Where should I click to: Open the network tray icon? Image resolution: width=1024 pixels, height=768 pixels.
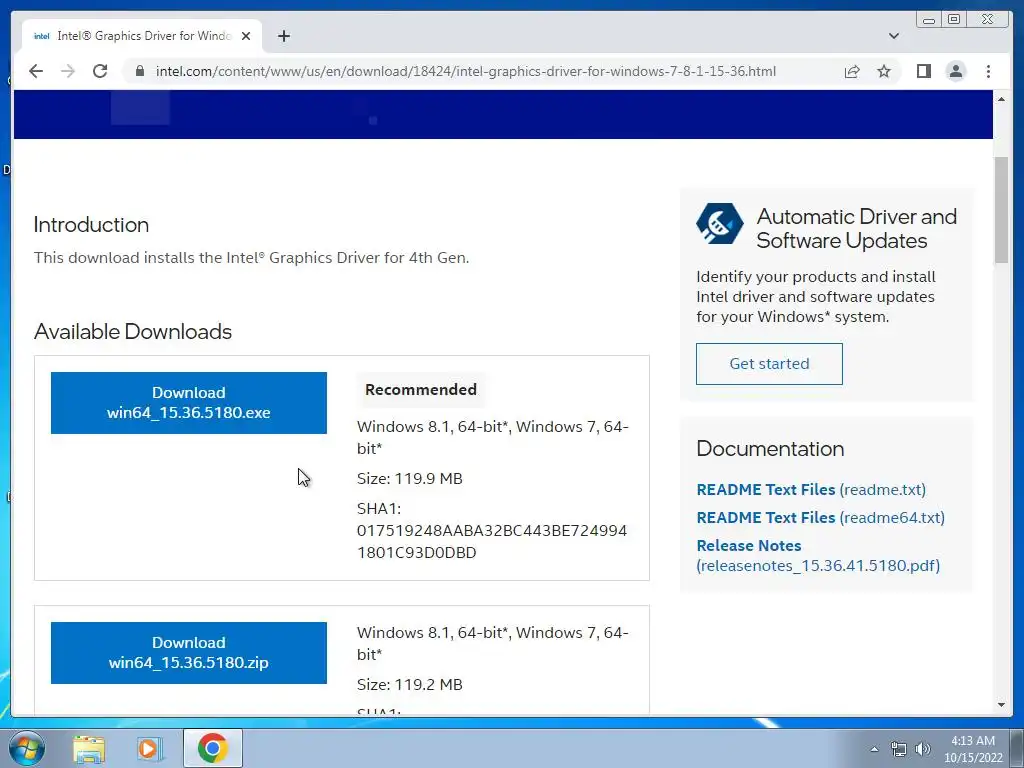tap(899, 749)
